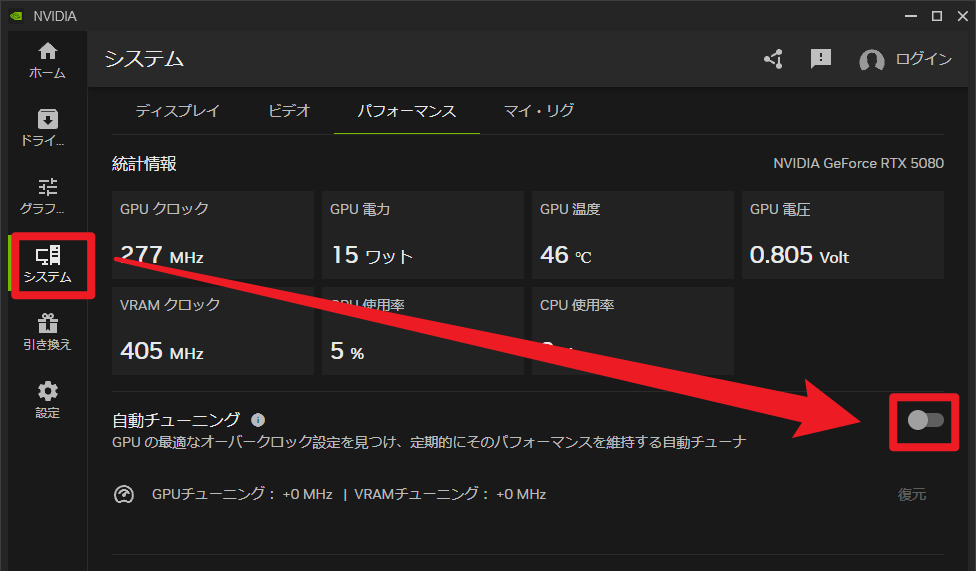Image resolution: width=976 pixels, height=571 pixels.
Task: Click the tuning gauge icon
Action: [124, 494]
